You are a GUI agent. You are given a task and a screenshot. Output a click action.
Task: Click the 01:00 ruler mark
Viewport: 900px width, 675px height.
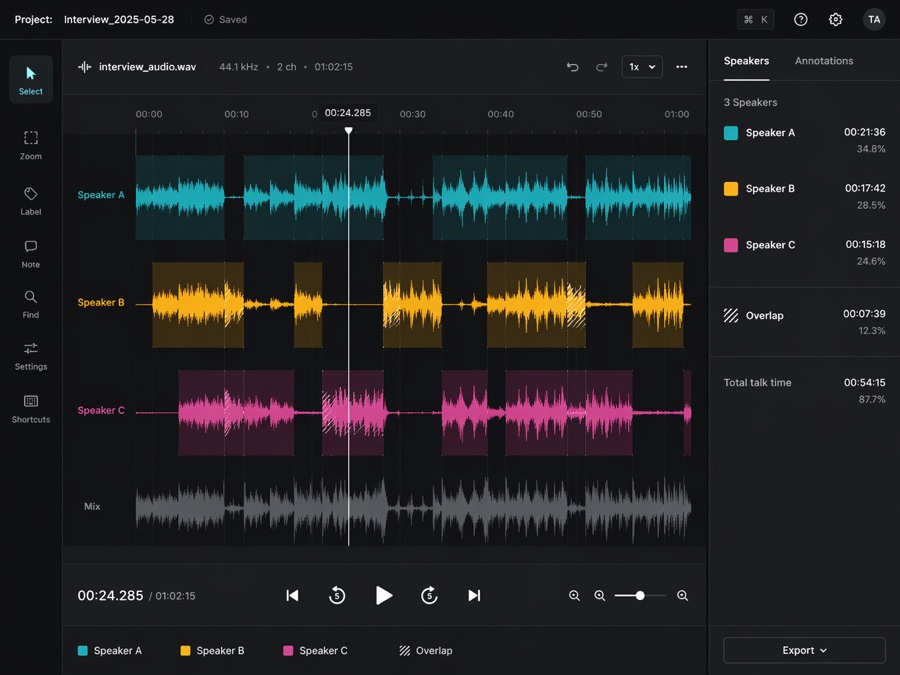[677, 114]
